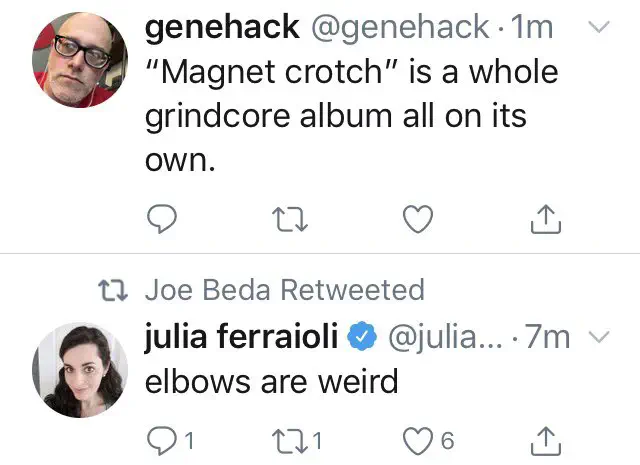The width and height of the screenshot is (640, 465).
Task: Open genehack's profile picture
Action: click(x=81, y=60)
